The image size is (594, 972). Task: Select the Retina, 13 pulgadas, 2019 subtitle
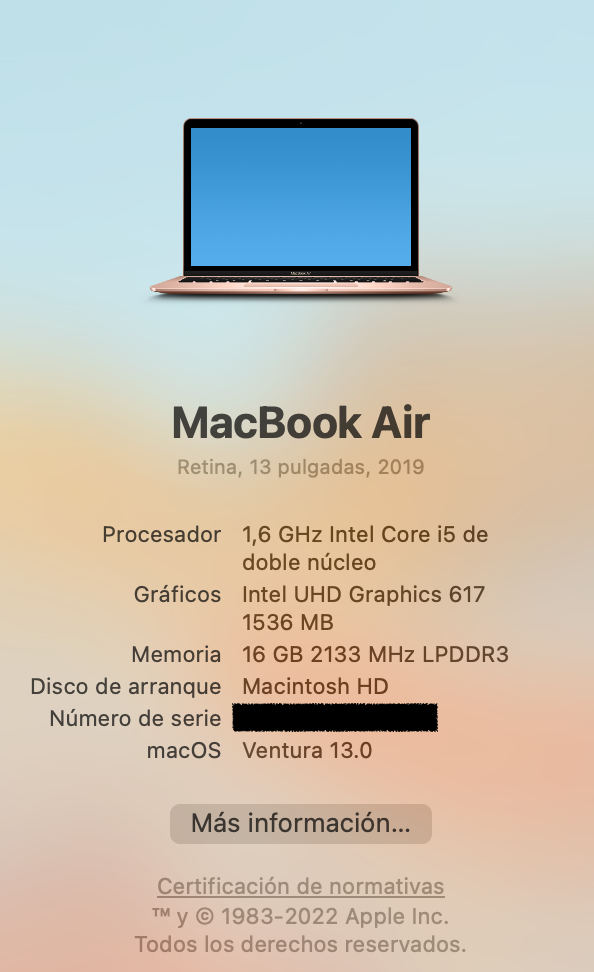click(301, 467)
